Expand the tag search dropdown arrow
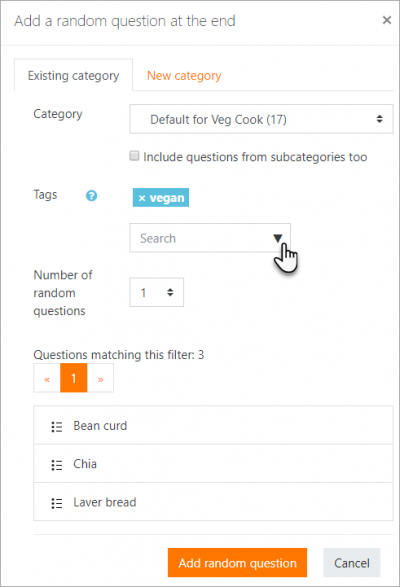 pyautogui.click(x=278, y=238)
